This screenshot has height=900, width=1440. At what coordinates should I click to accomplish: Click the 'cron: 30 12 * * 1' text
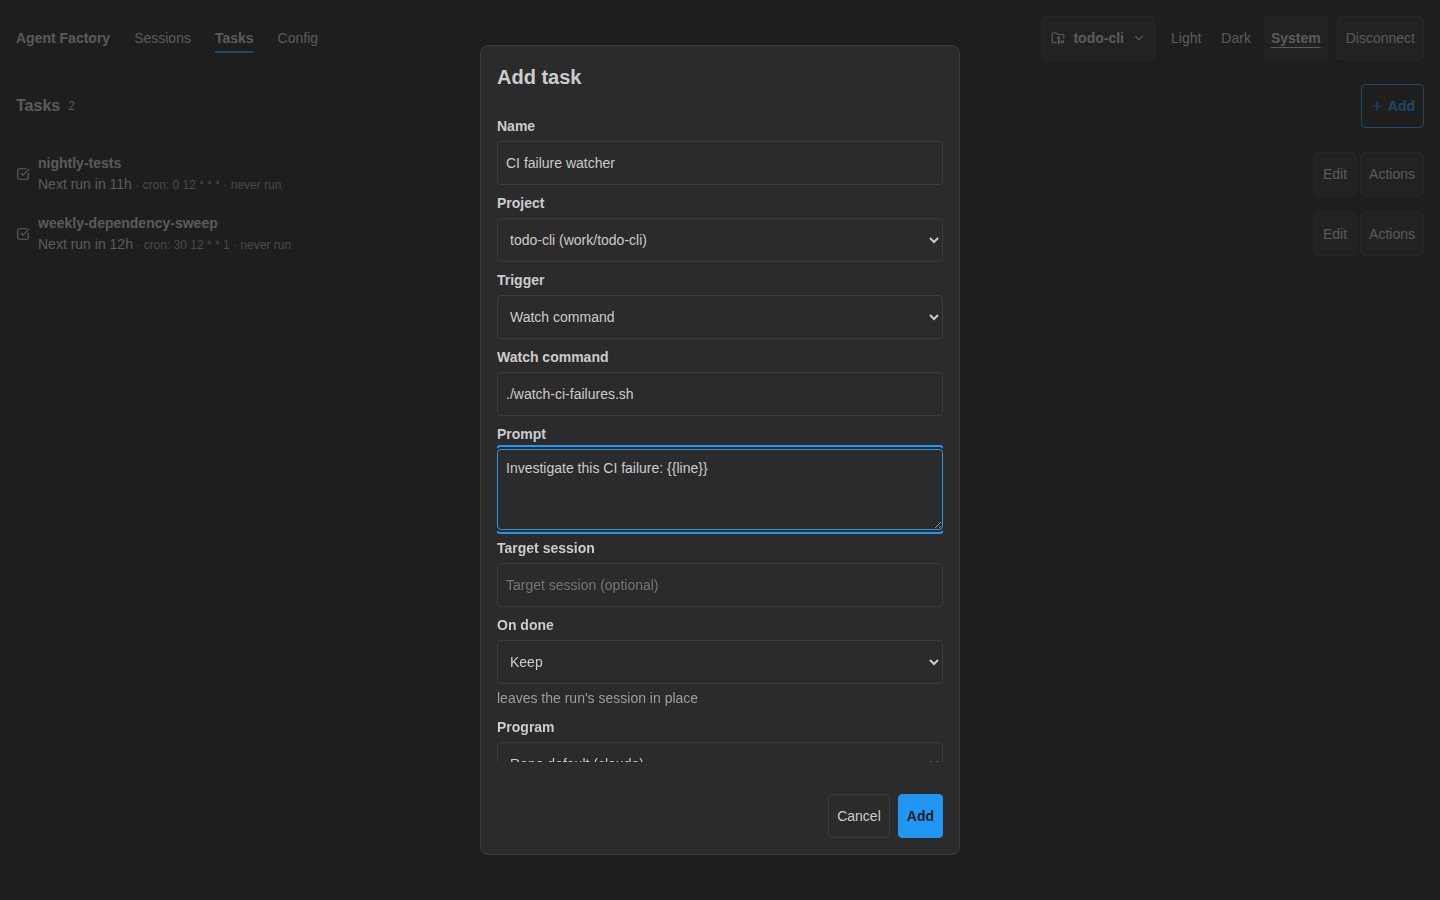(187, 245)
